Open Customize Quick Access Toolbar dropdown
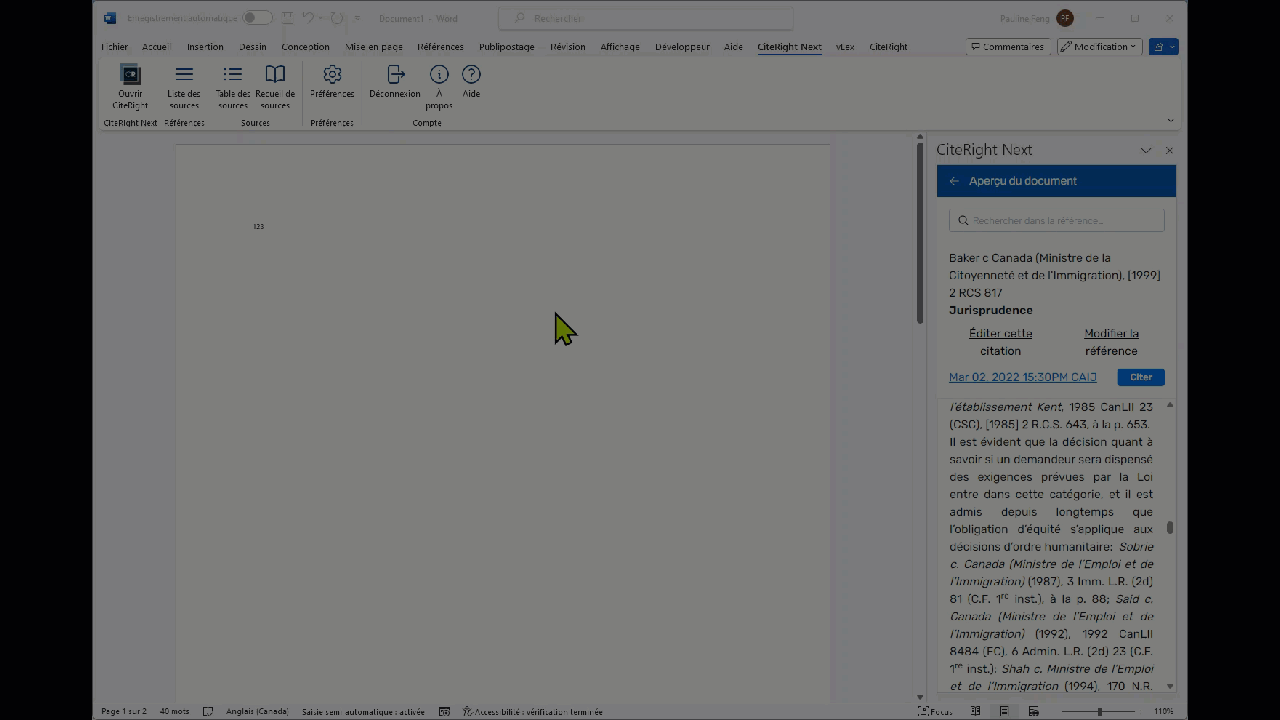 coord(357,18)
